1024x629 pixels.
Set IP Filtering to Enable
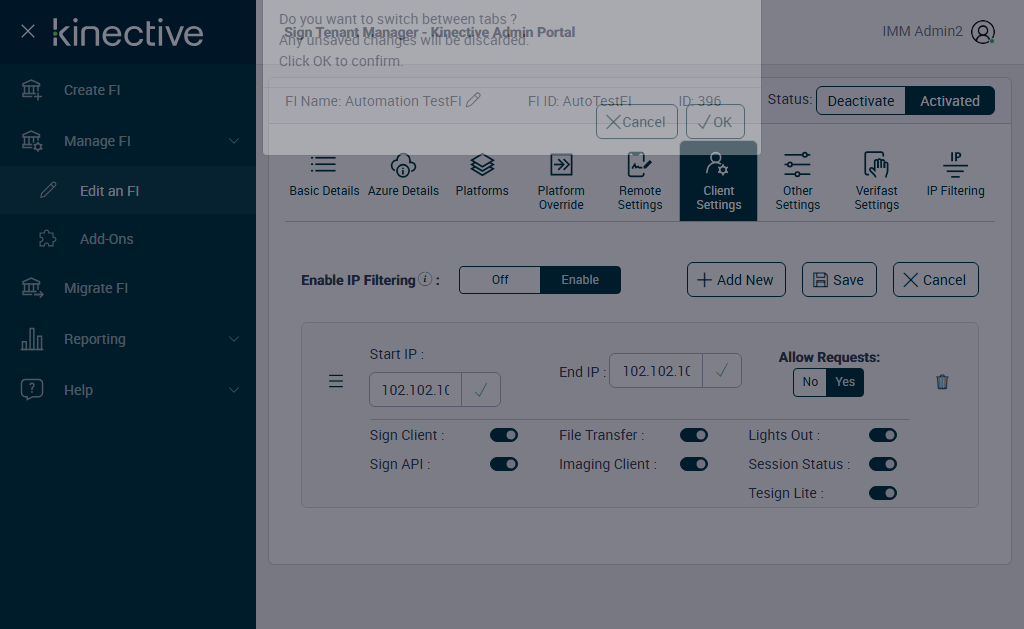coord(580,280)
